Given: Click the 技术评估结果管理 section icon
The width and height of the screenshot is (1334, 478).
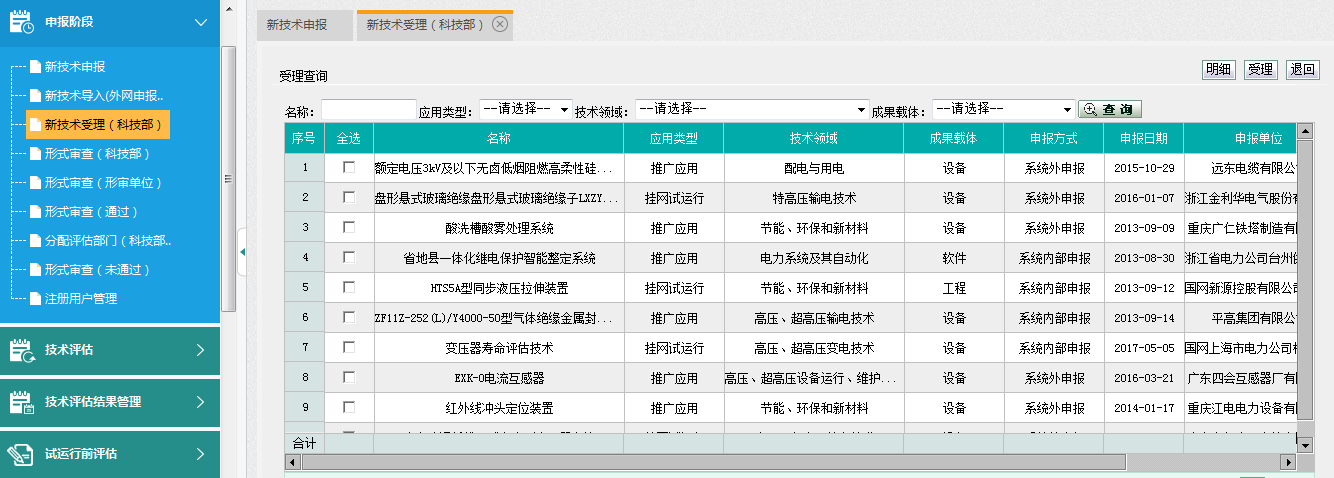Looking at the screenshot, I should coord(21,402).
